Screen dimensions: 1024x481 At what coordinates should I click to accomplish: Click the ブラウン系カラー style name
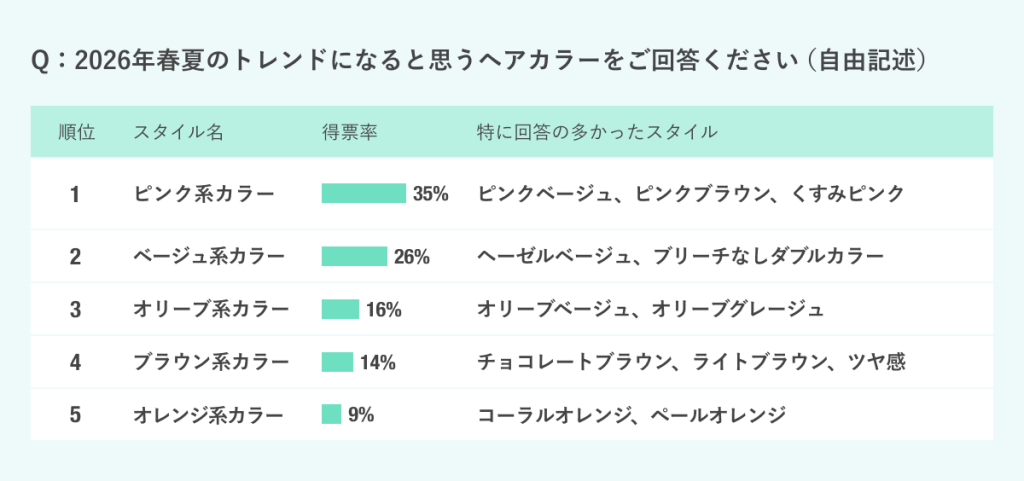211,362
